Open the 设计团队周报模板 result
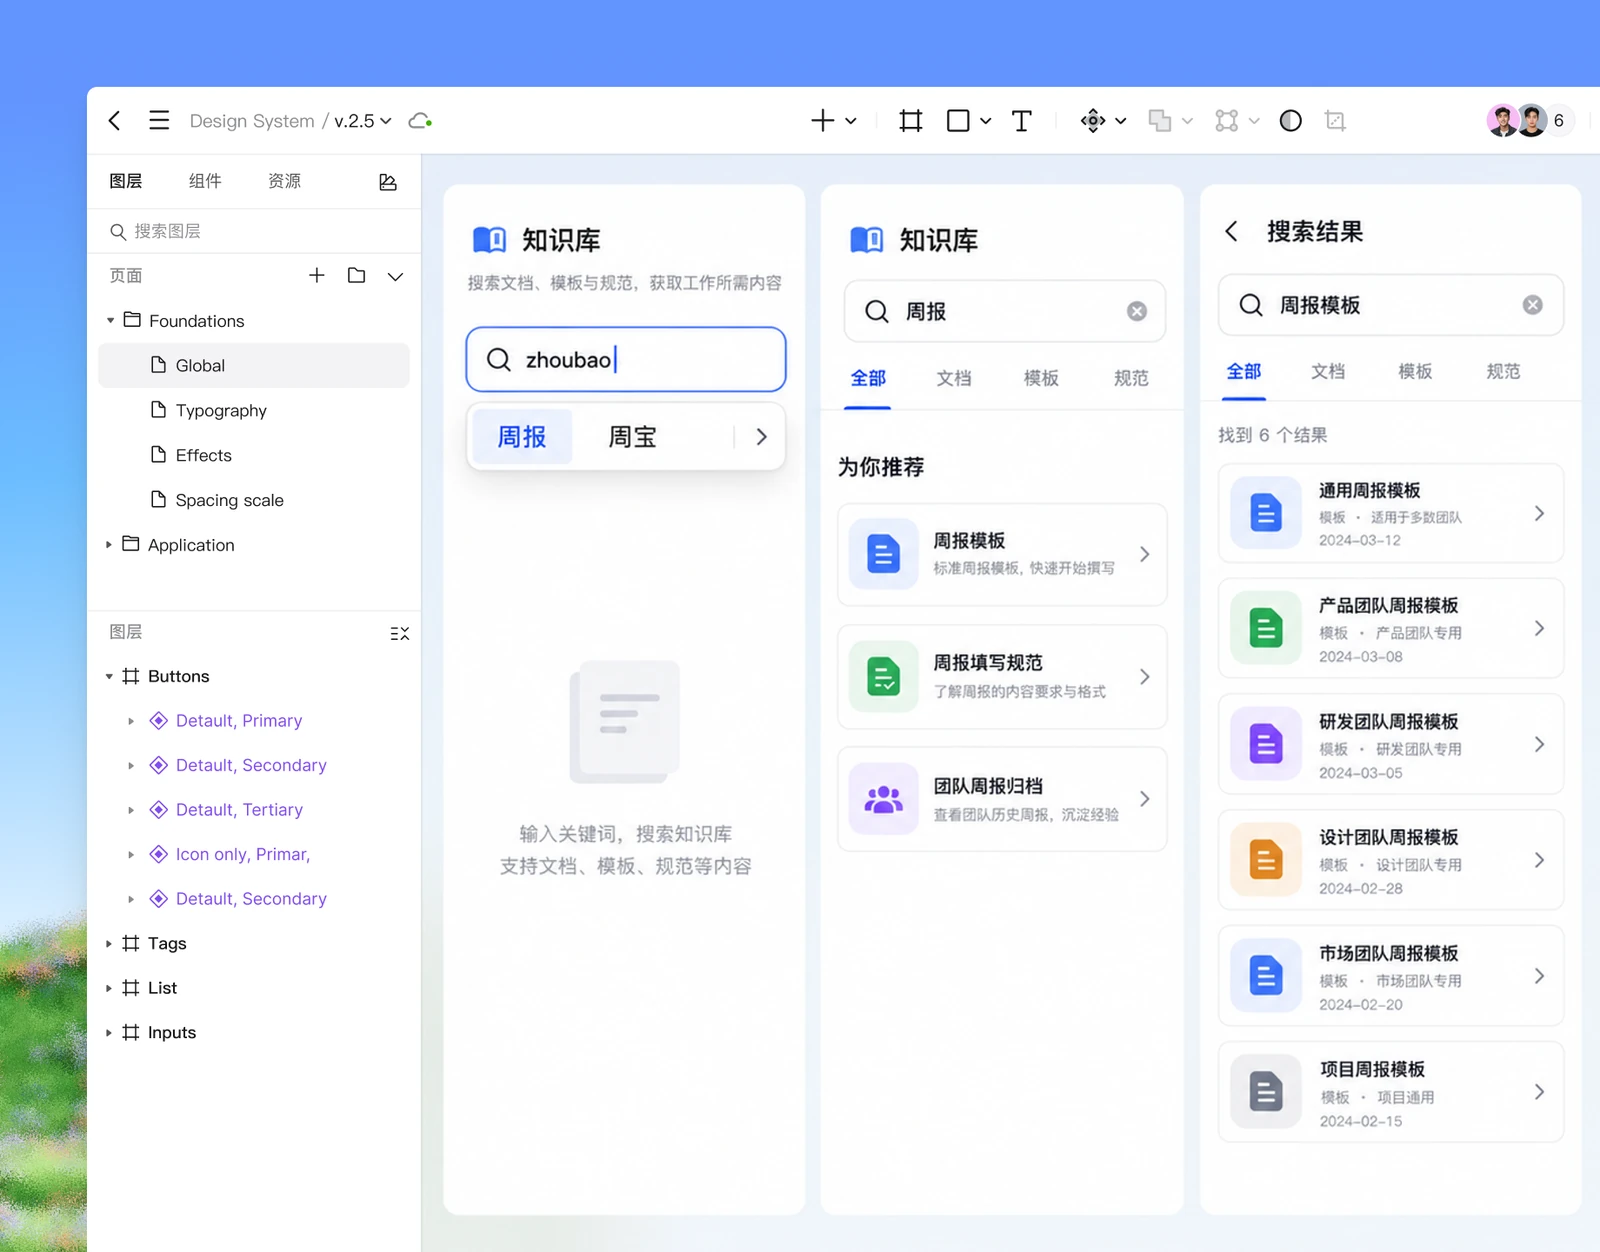 pyautogui.click(x=1391, y=861)
